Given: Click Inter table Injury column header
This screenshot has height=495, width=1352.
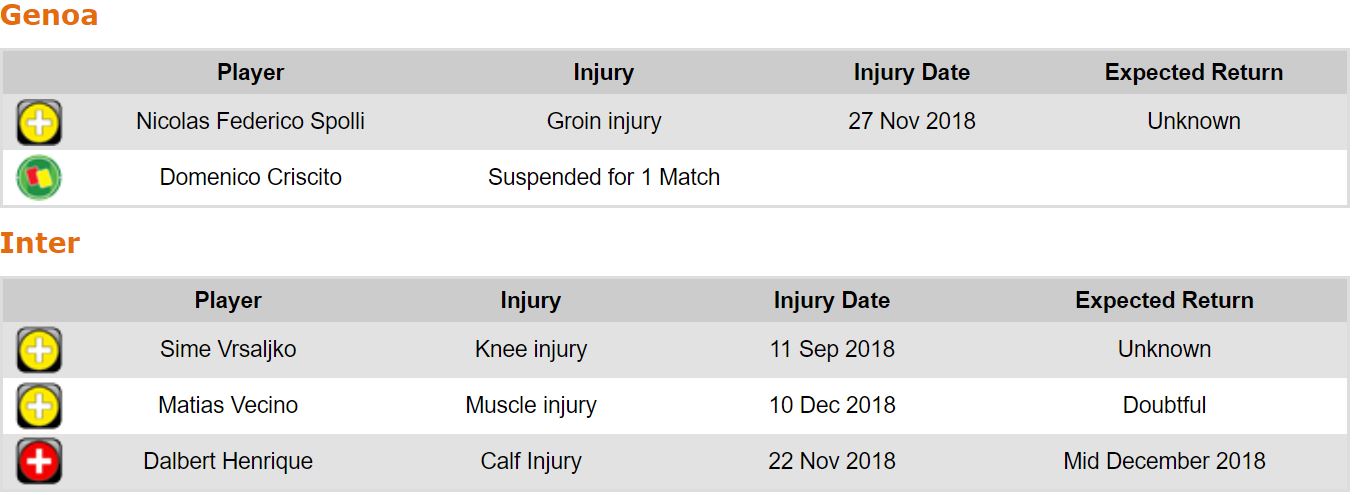Looking at the screenshot, I should click(x=530, y=301).
